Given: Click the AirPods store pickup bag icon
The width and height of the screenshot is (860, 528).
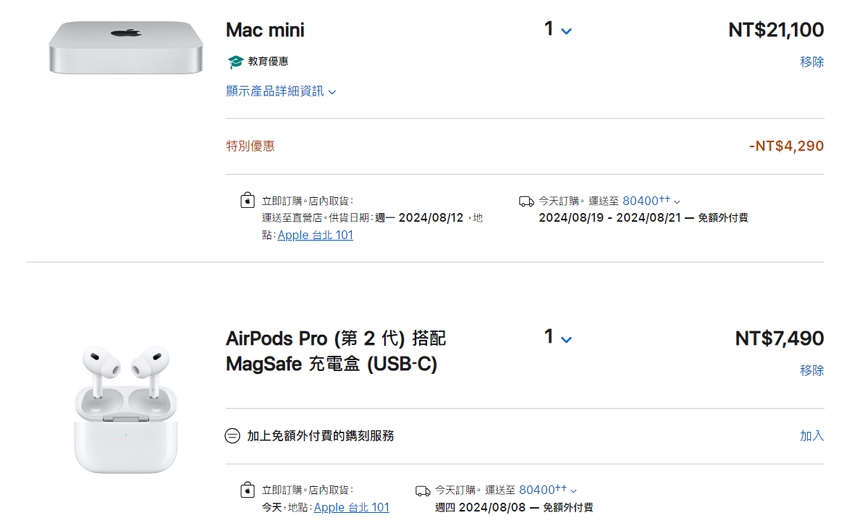Looking at the screenshot, I should (x=247, y=490).
